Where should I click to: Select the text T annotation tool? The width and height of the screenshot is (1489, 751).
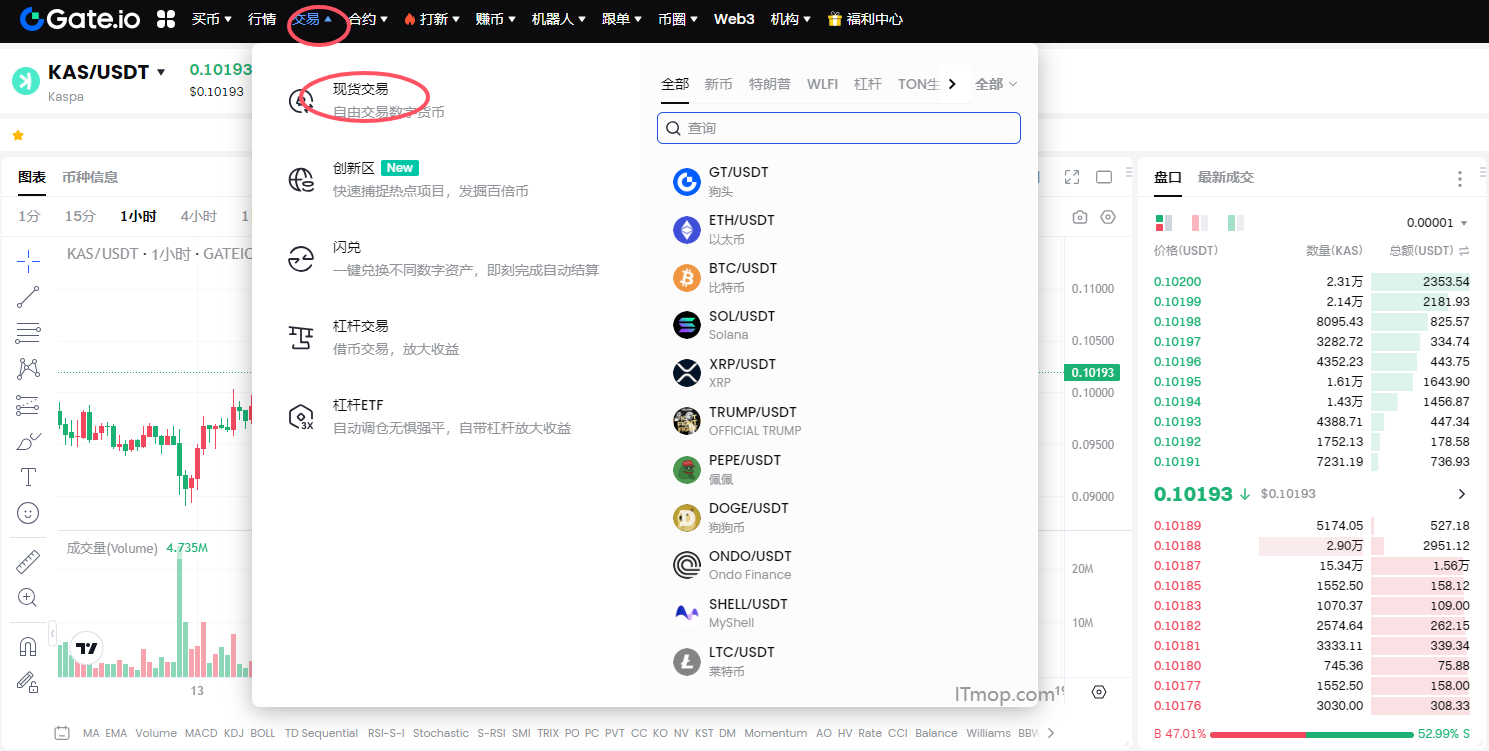[x=28, y=477]
